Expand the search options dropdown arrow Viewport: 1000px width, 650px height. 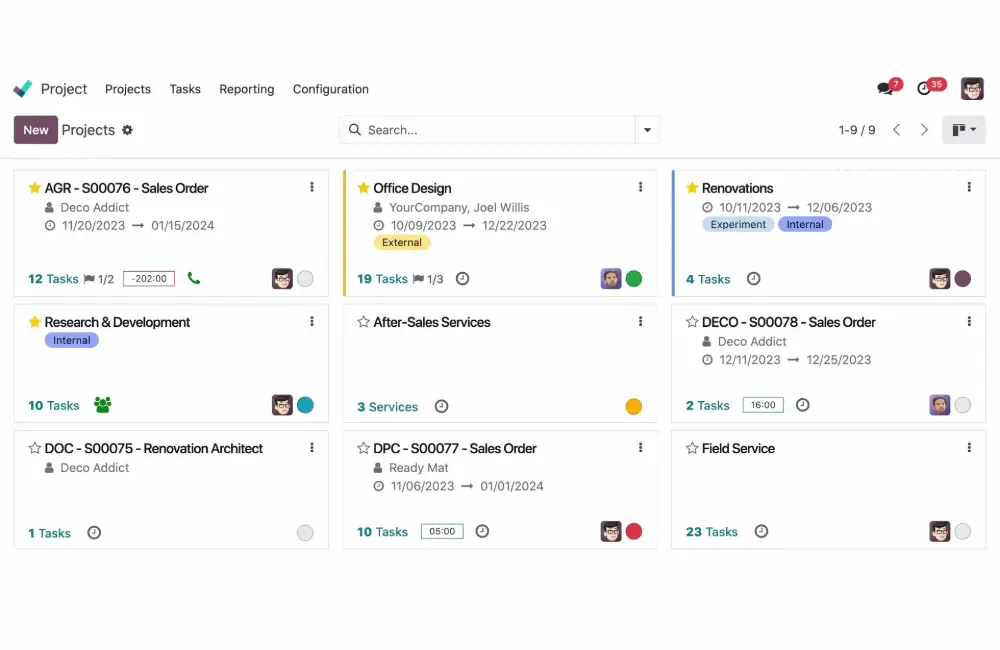[648, 130]
